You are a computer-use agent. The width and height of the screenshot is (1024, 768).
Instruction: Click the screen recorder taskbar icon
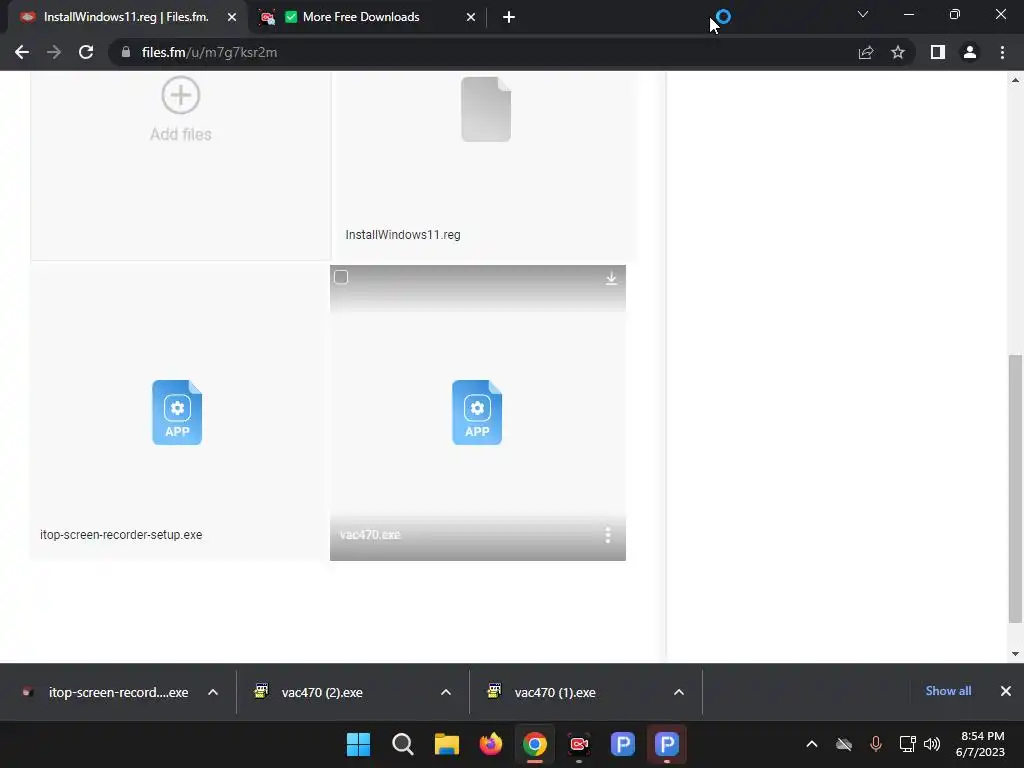[x=579, y=744]
